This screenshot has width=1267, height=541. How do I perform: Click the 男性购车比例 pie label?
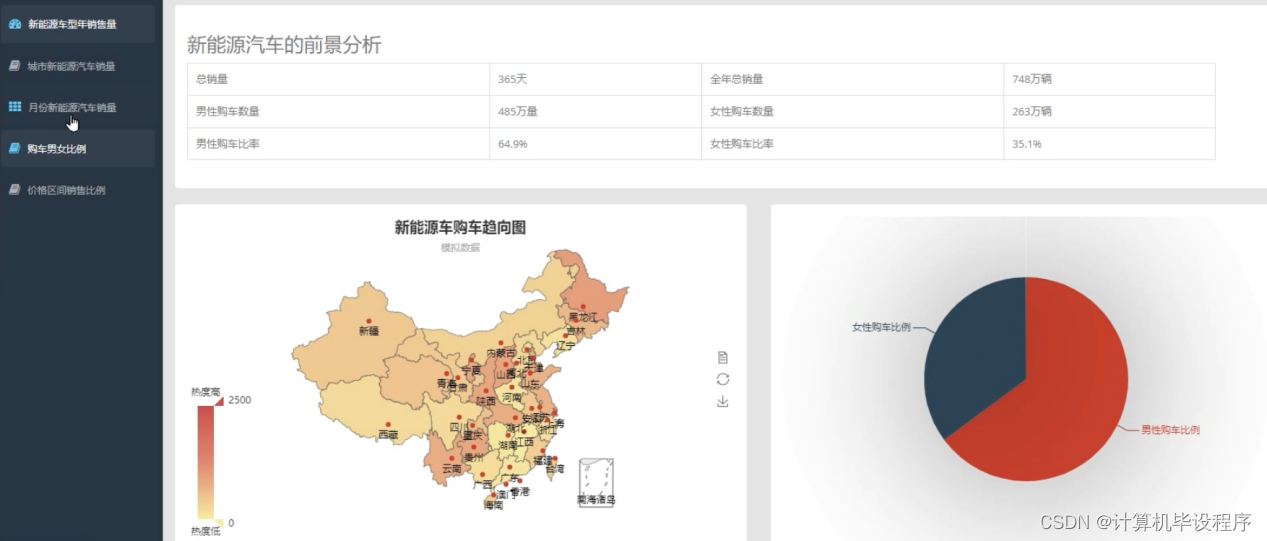click(1170, 430)
